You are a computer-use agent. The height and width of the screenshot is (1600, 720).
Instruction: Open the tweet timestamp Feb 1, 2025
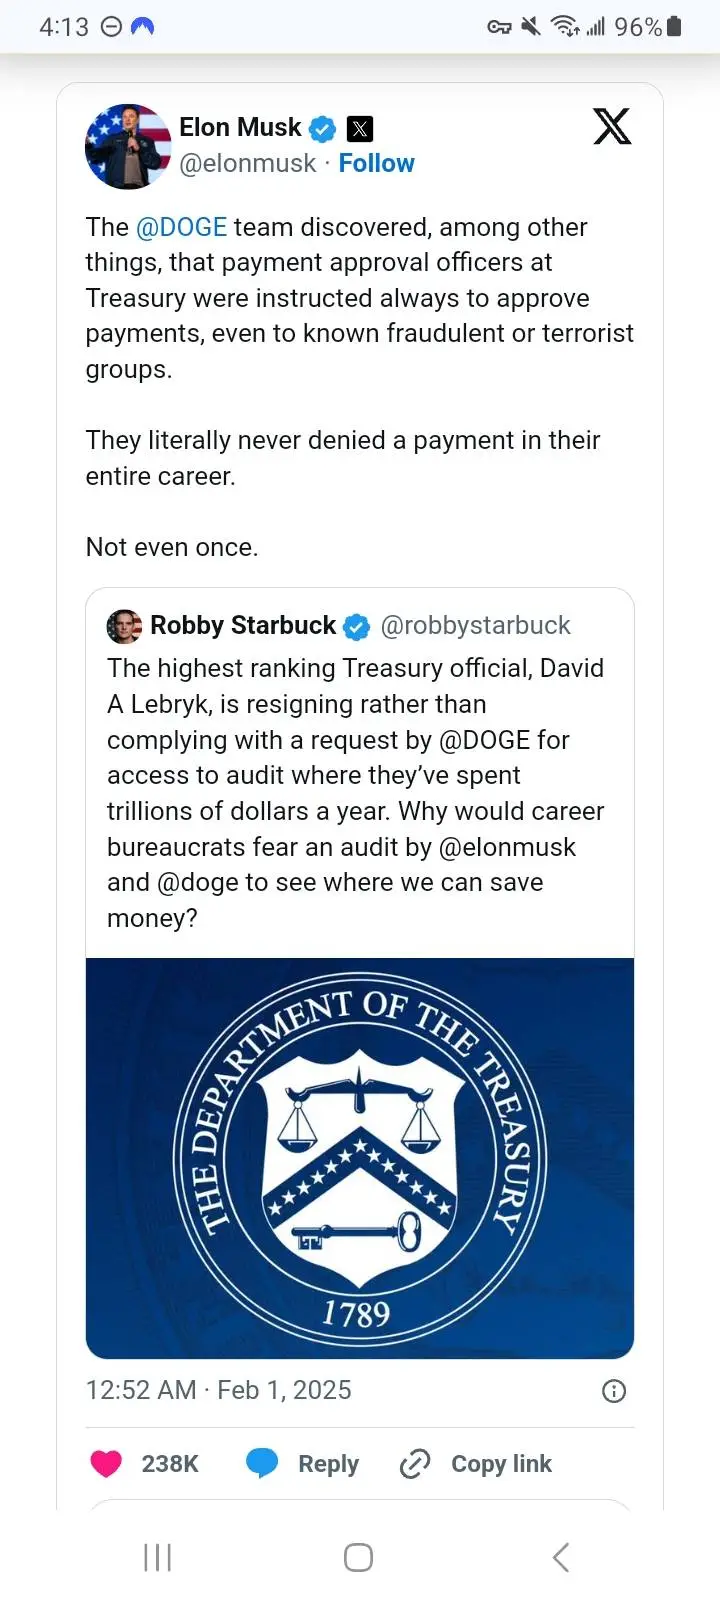218,1391
